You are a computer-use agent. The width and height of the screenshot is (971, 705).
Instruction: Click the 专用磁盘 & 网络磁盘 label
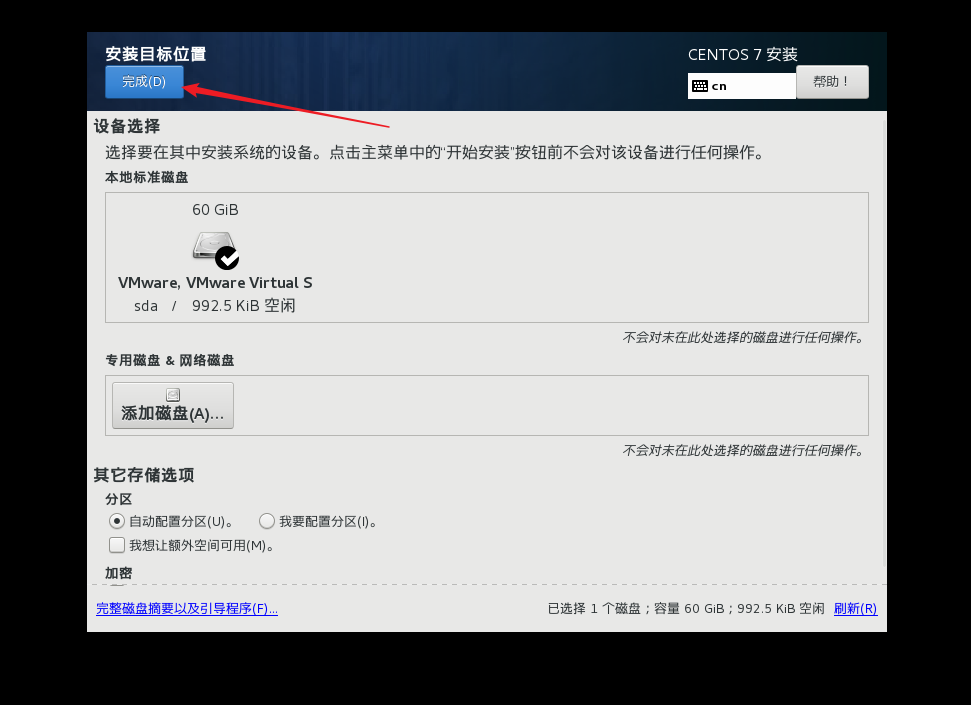point(170,360)
